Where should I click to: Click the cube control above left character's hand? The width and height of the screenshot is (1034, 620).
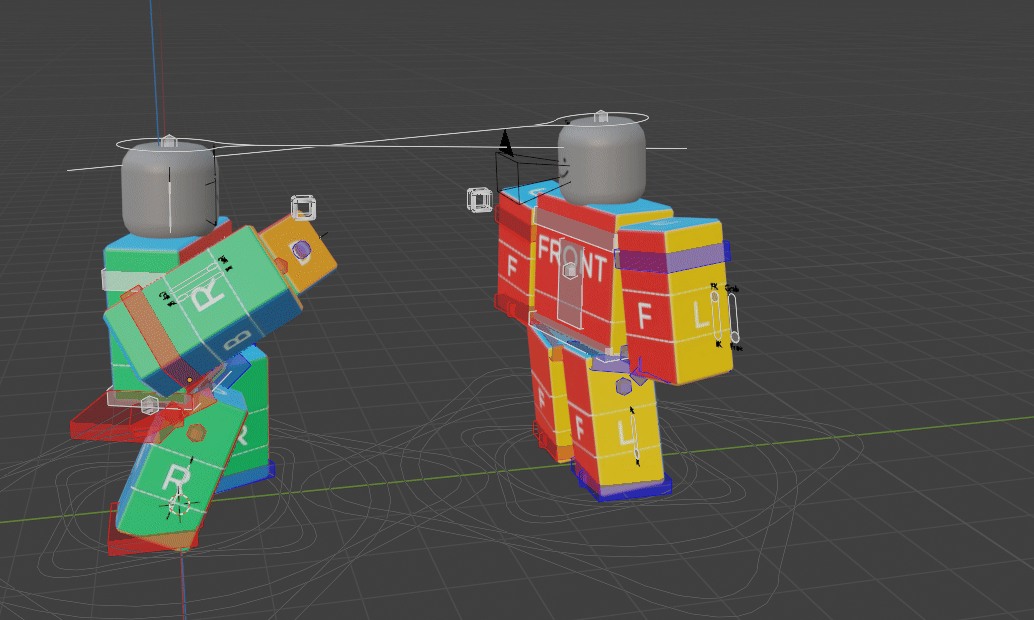(303, 207)
